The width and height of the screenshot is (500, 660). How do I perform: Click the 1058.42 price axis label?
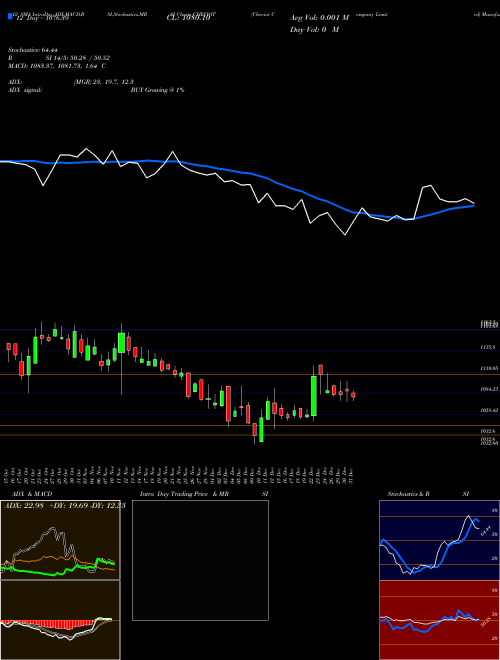489,410
